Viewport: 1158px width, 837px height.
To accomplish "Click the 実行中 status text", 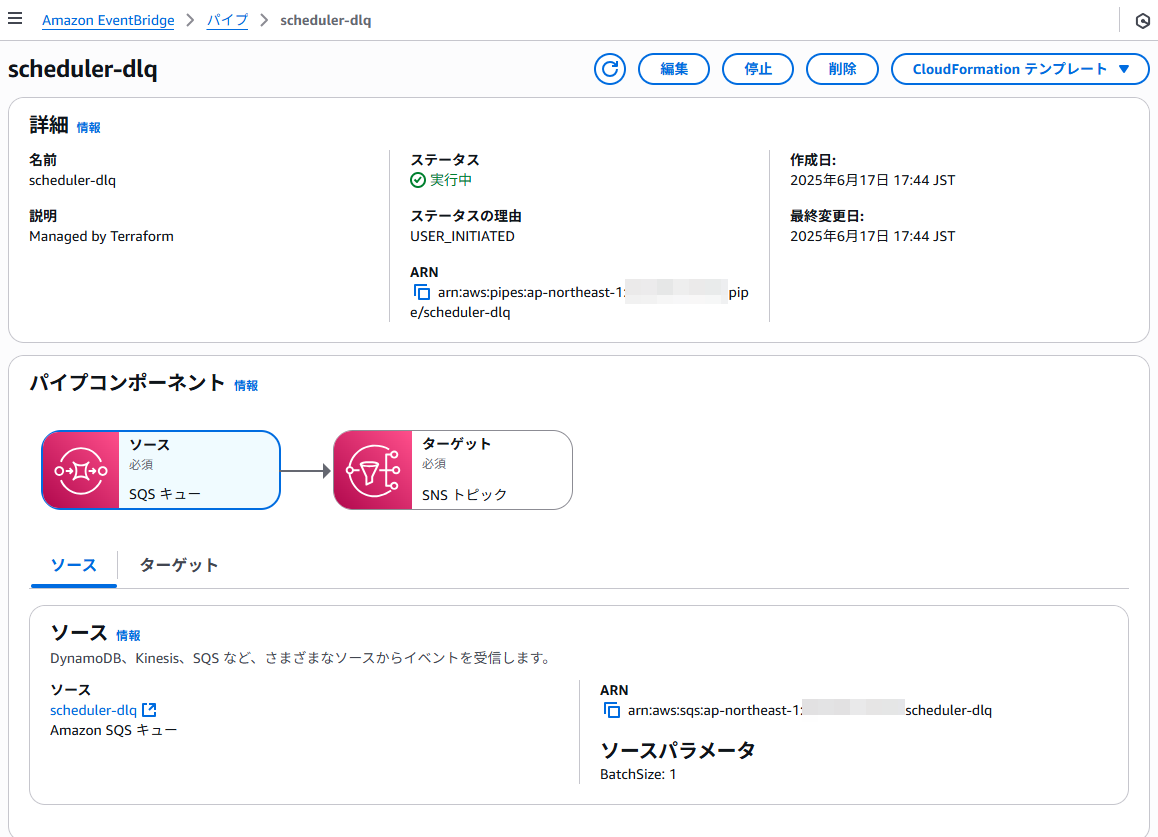I will point(450,180).
